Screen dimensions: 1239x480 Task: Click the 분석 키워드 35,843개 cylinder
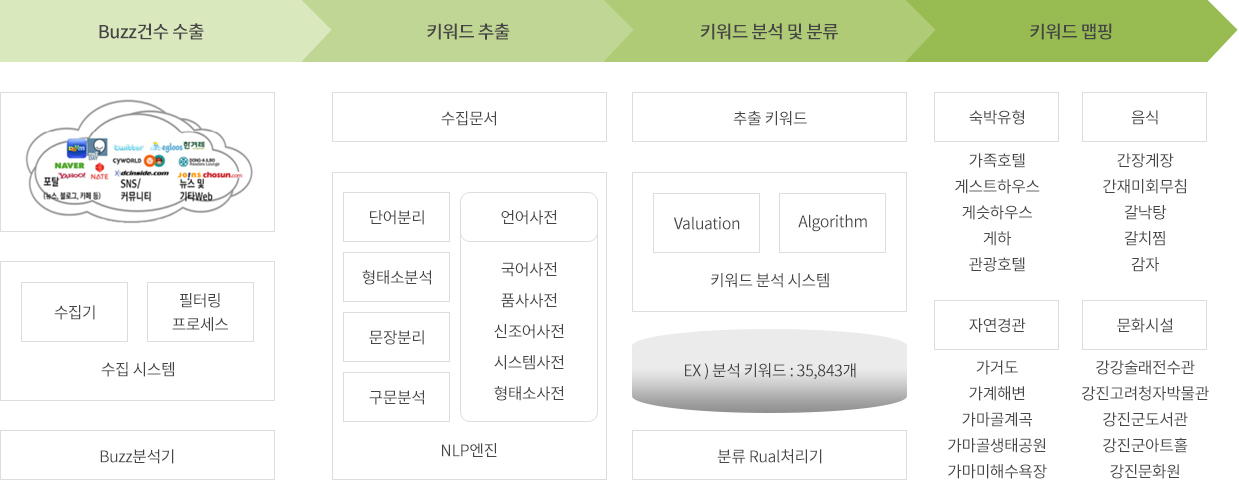point(769,370)
